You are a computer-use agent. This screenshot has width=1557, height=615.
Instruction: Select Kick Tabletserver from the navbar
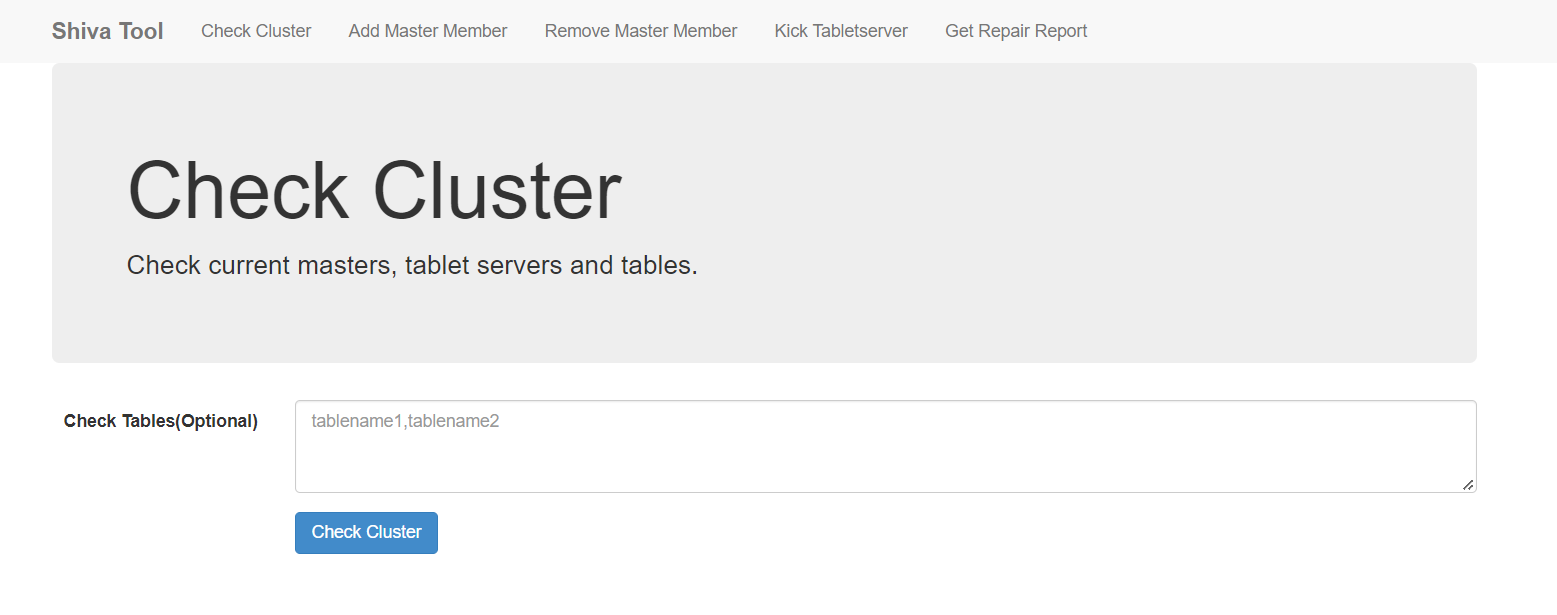click(x=840, y=31)
